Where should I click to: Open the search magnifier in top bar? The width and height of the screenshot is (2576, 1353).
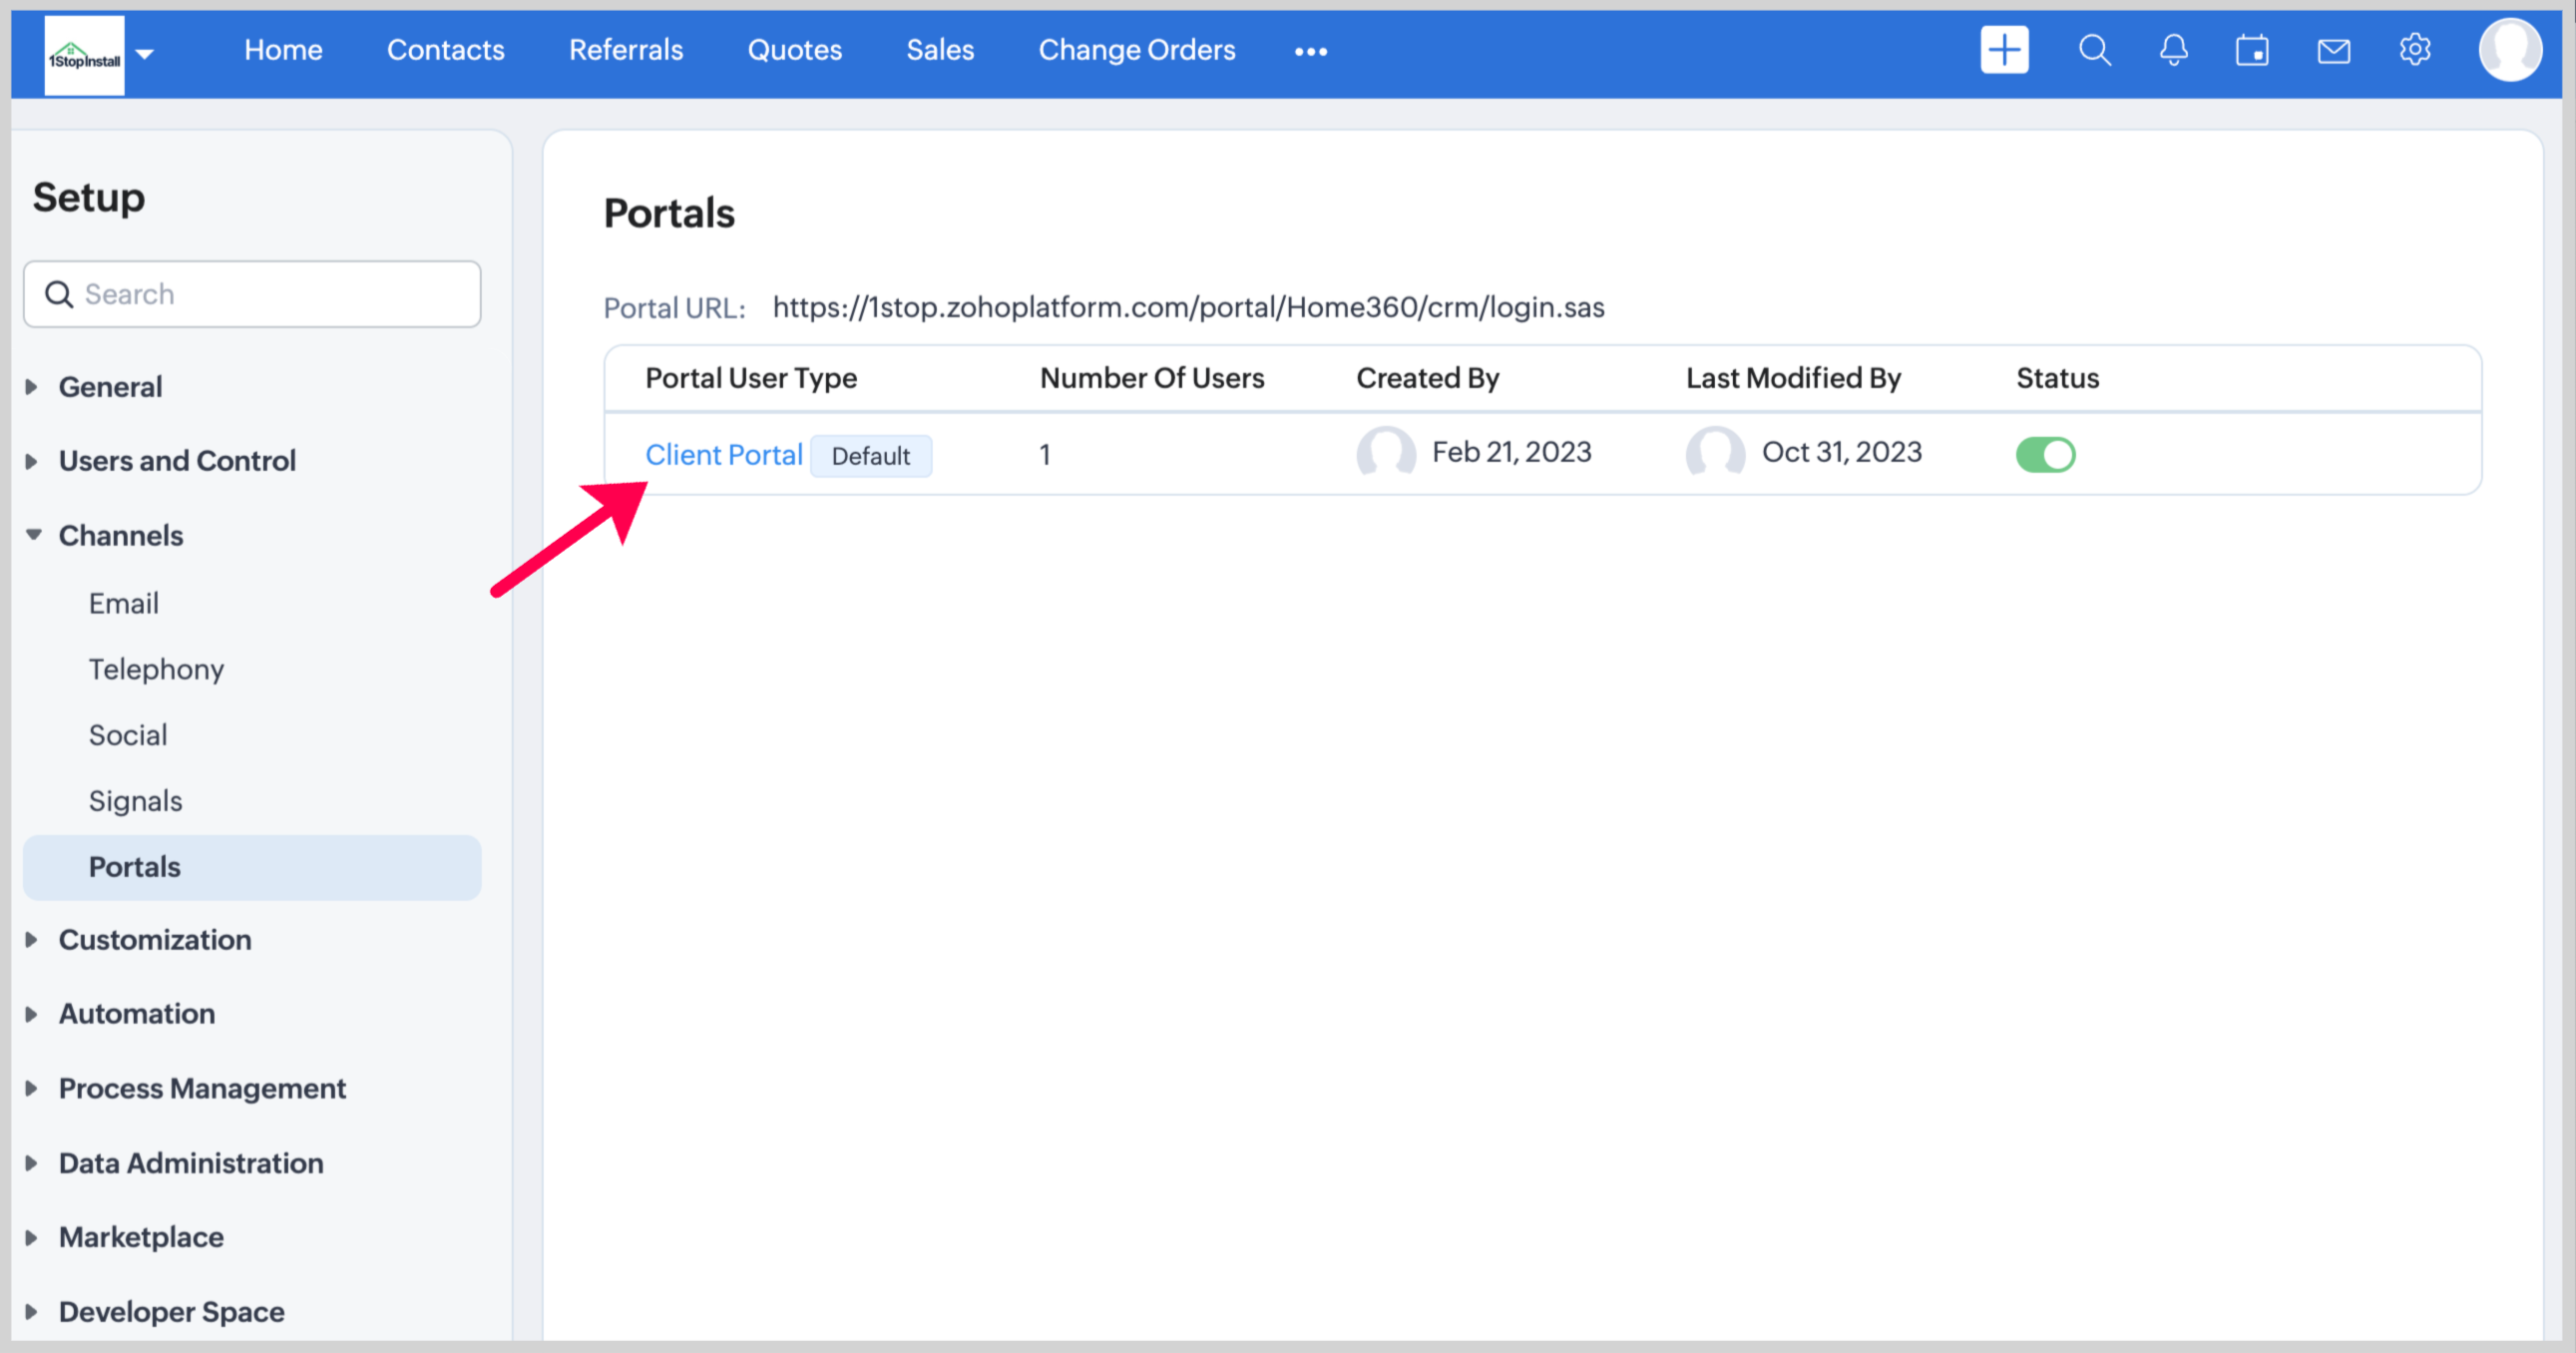[2094, 50]
